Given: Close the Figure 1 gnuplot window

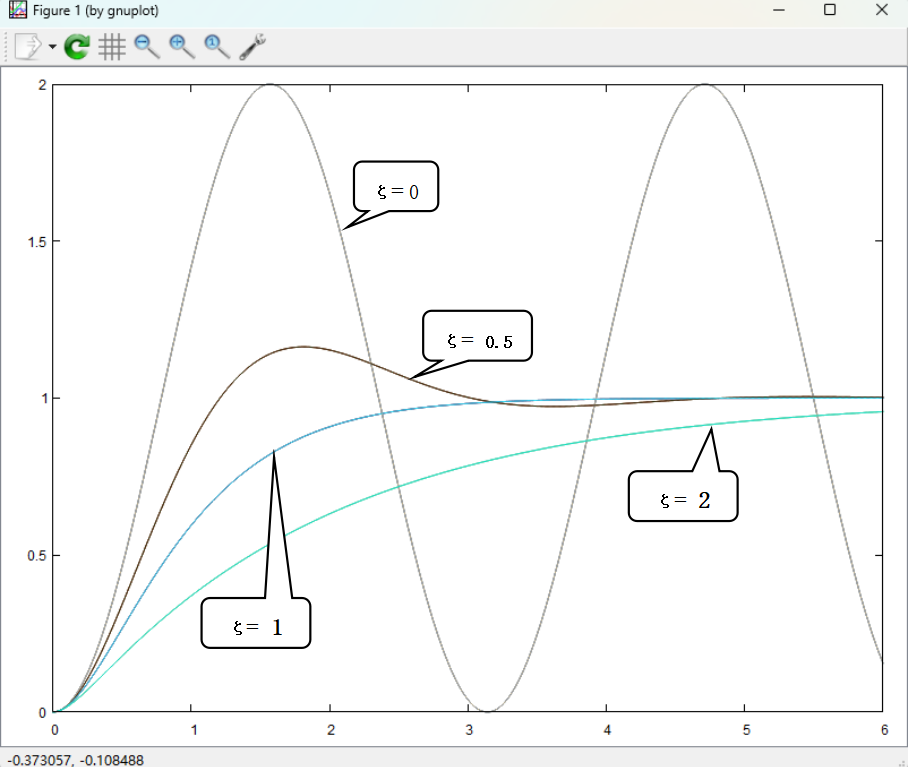Looking at the screenshot, I should pyautogui.click(x=881, y=10).
